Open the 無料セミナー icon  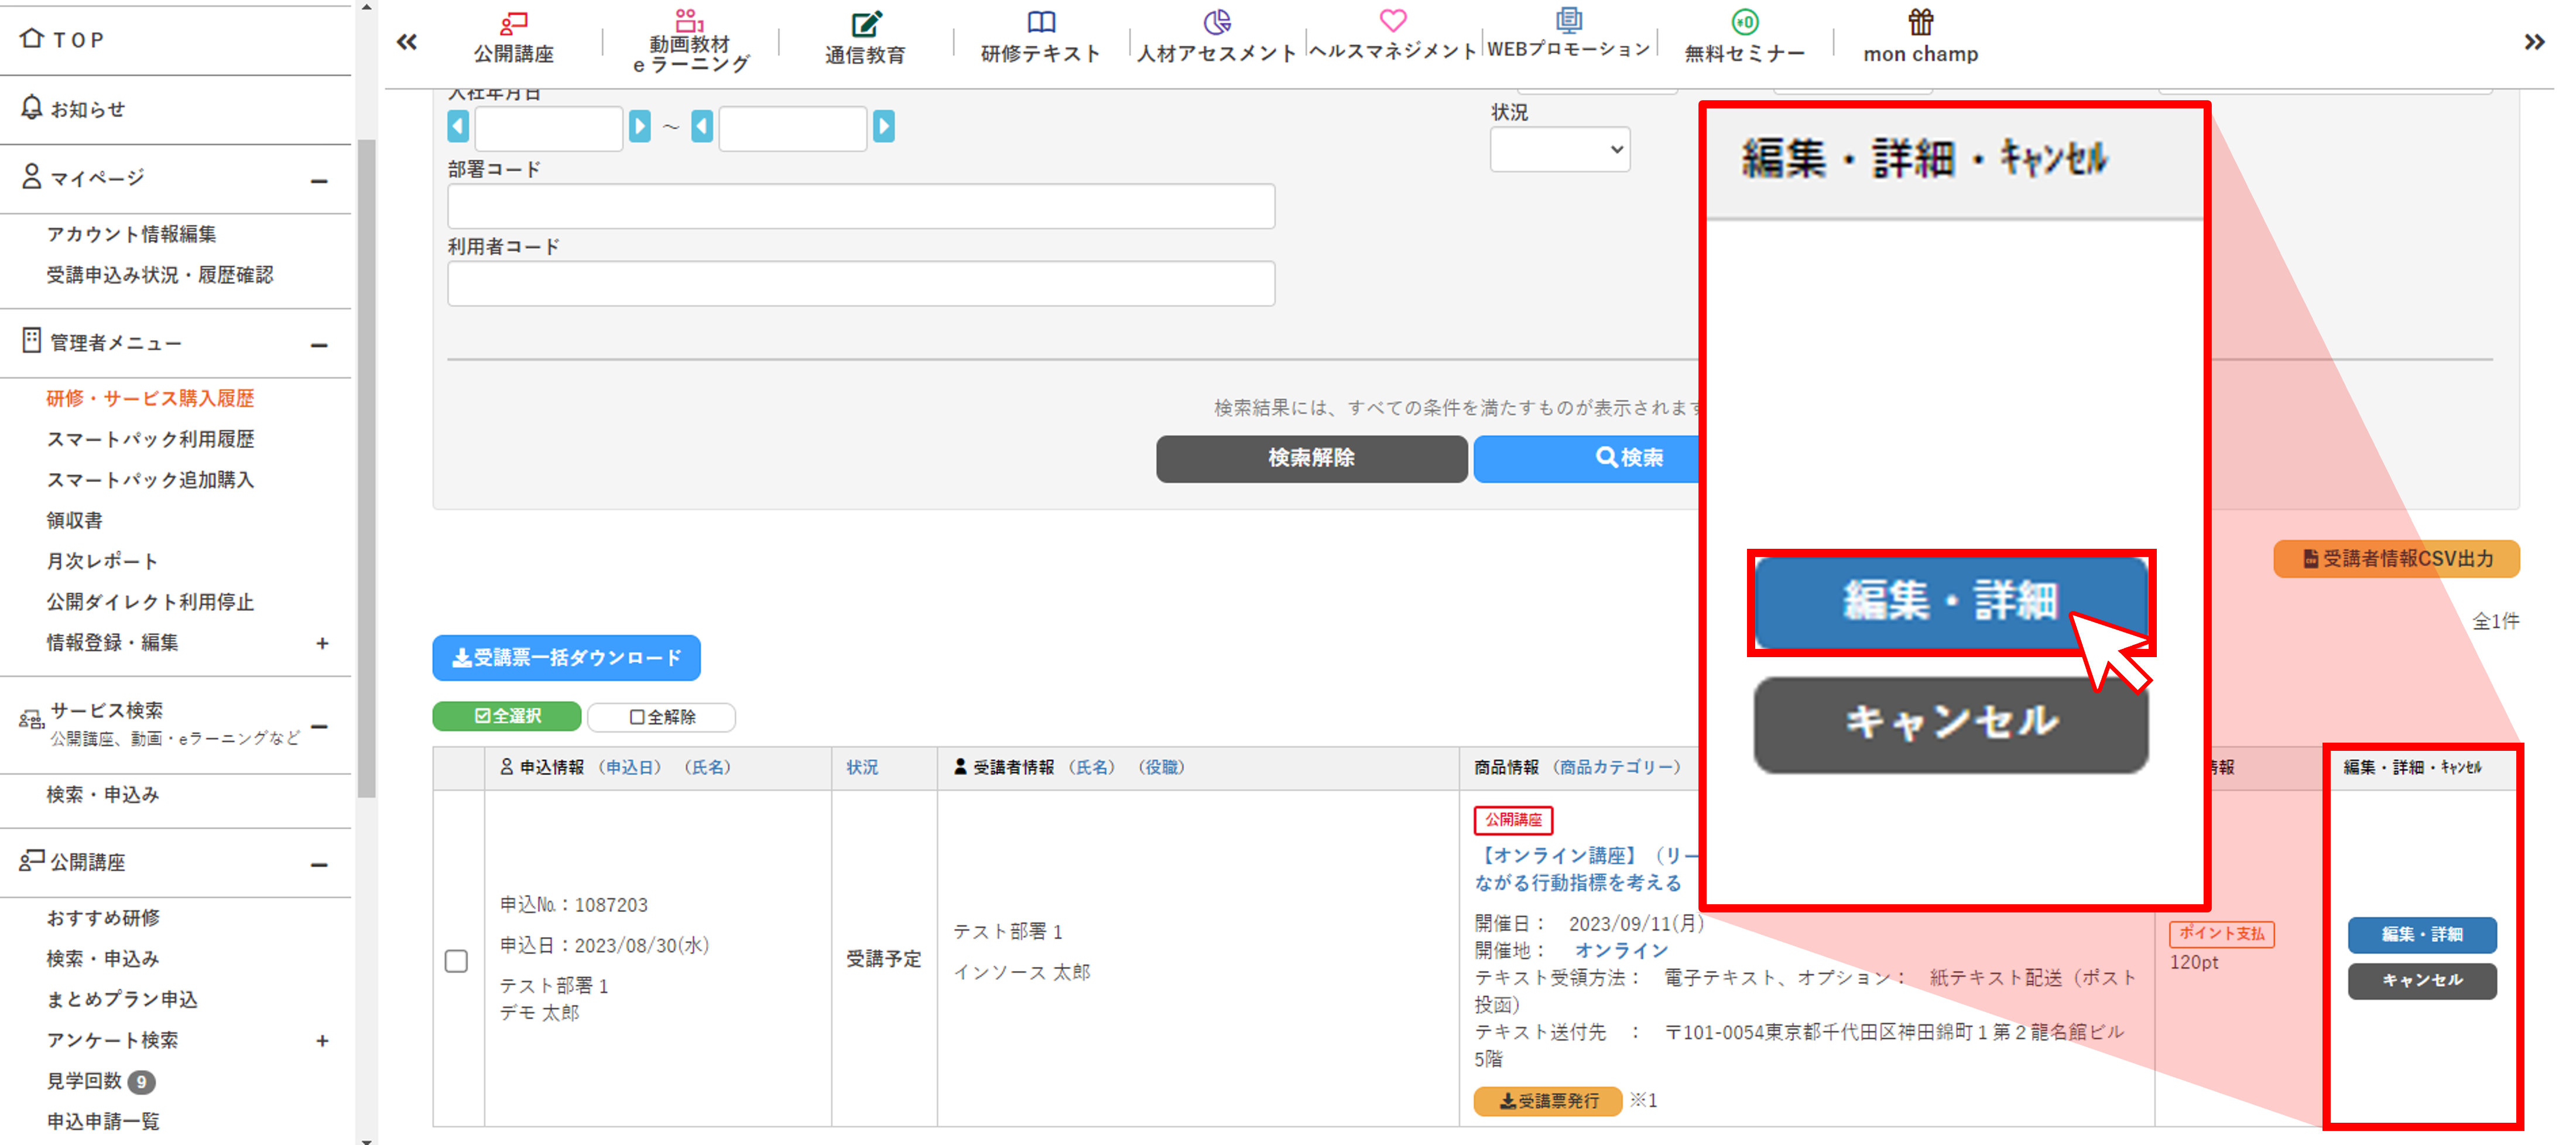[x=1745, y=21]
